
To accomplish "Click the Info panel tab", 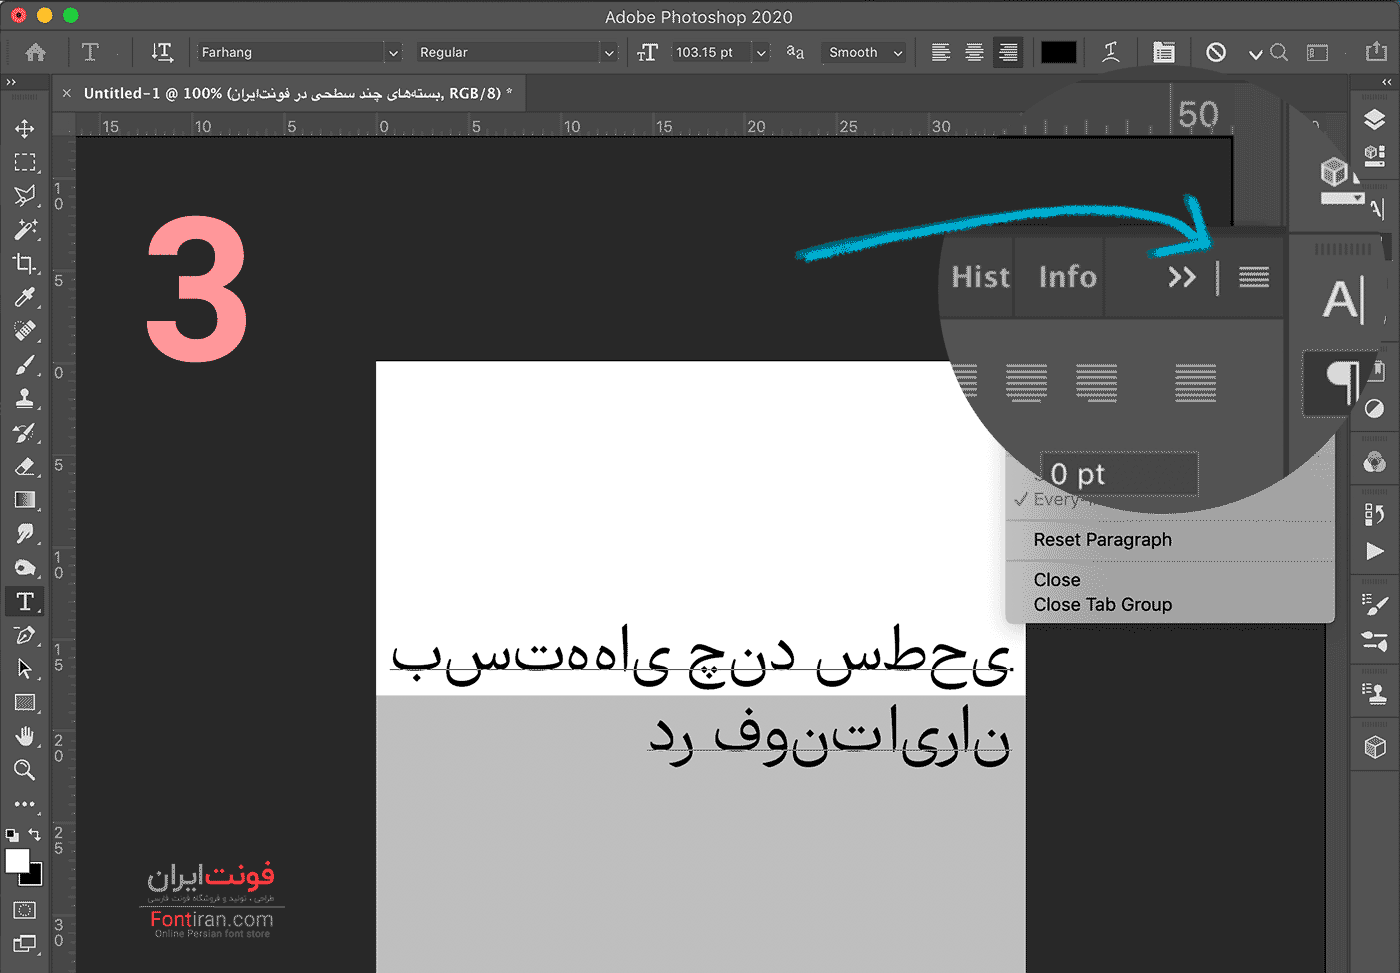I will pos(1067,277).
